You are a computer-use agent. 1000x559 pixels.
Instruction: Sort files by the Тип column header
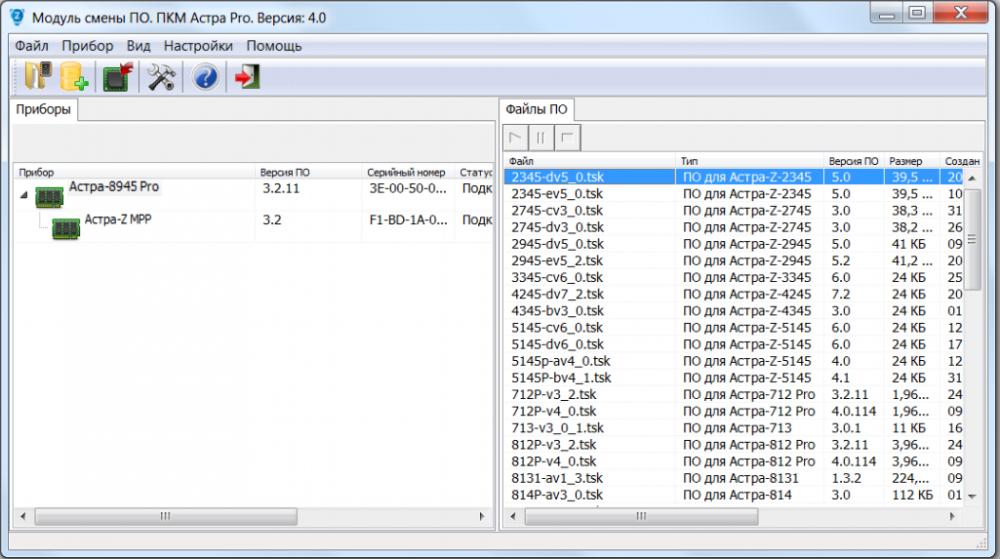tap(749, 161)
